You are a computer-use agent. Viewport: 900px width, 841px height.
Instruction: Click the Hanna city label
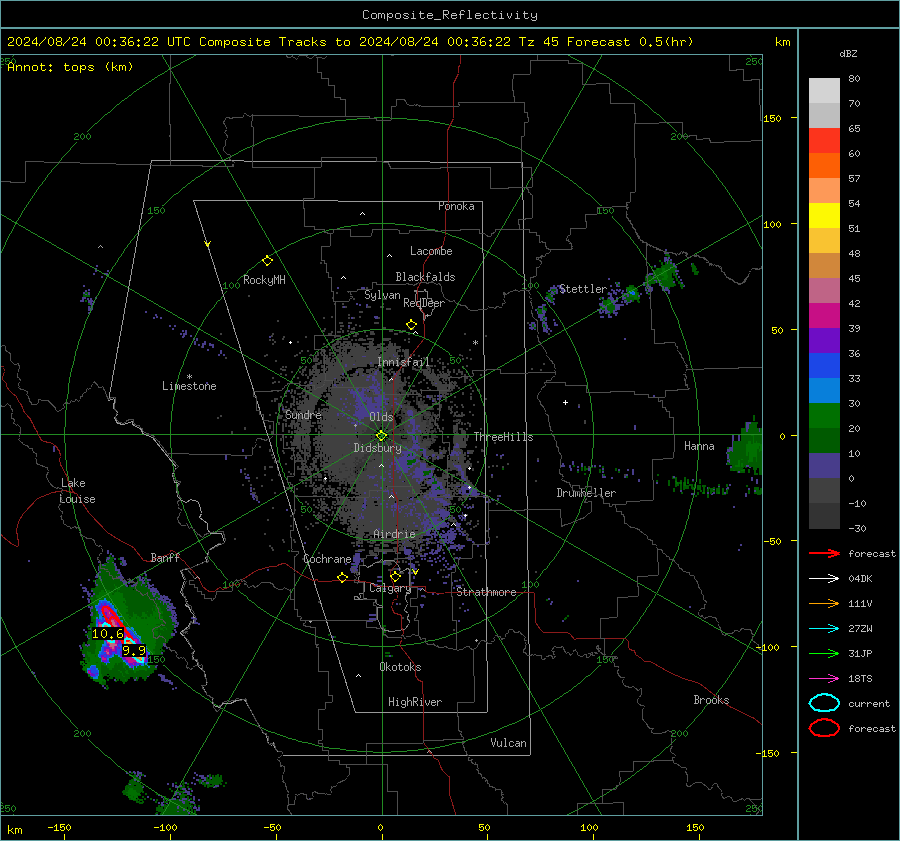click(x=699, y=446)
